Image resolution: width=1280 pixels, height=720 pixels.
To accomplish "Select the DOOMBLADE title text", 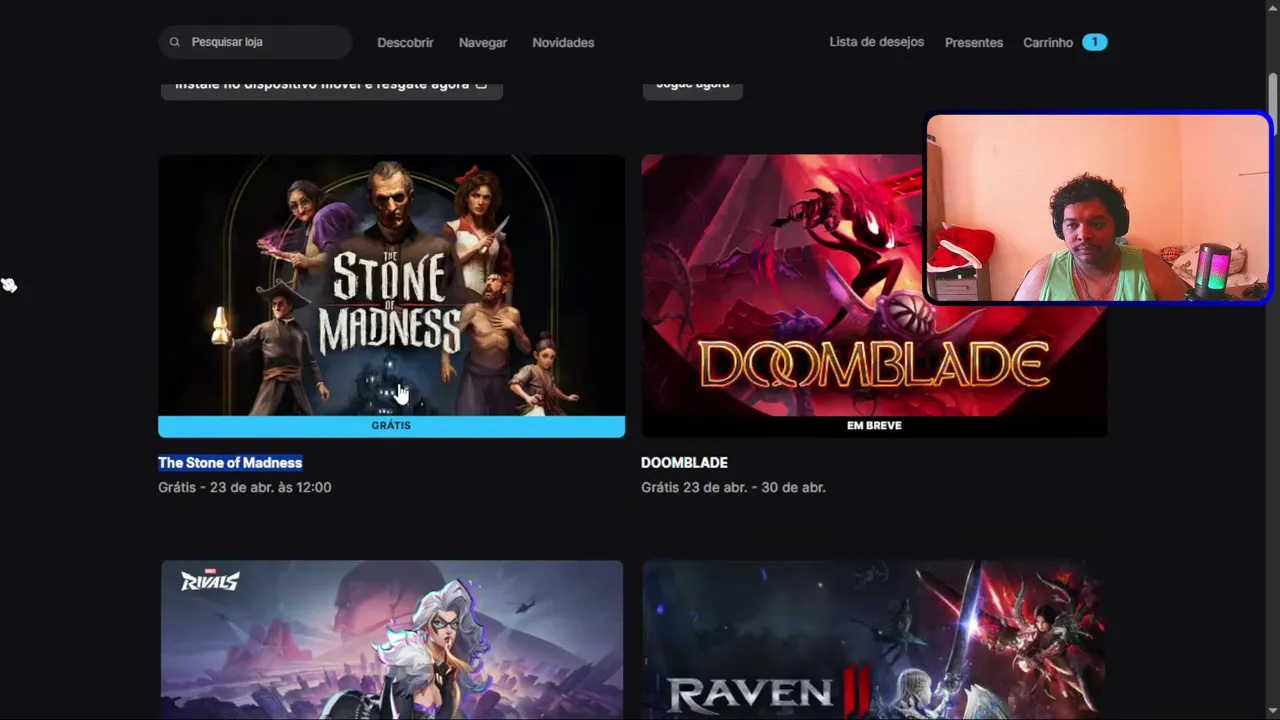I will click(684, 462).
